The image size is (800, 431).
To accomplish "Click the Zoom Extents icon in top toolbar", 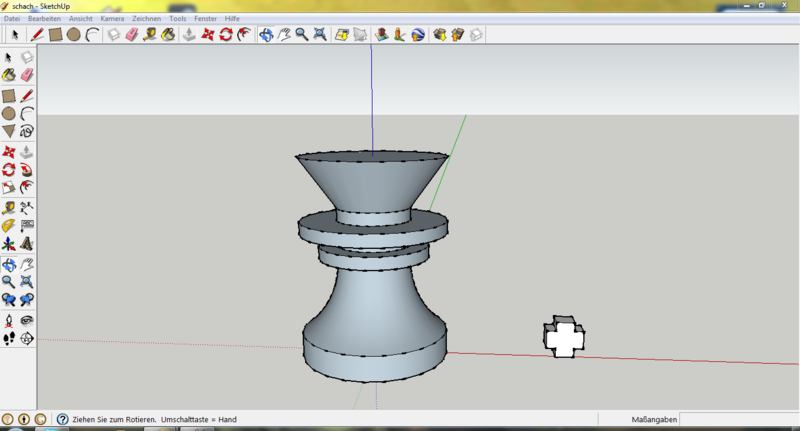I will pyautogui.click(x=319, y=34).
